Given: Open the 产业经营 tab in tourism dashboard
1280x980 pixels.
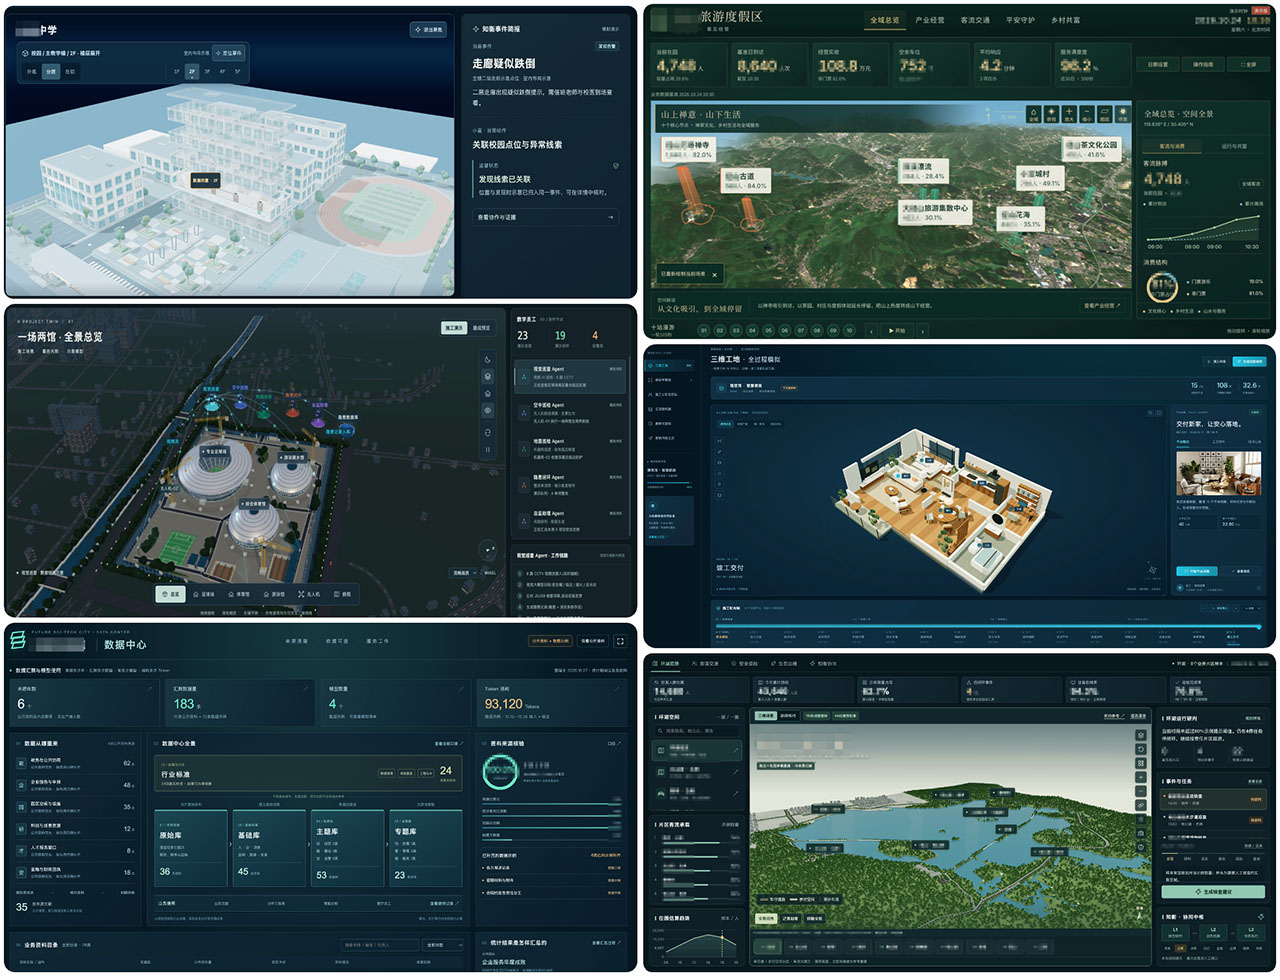Looking at the screenshot, I should tap(930, 20).
